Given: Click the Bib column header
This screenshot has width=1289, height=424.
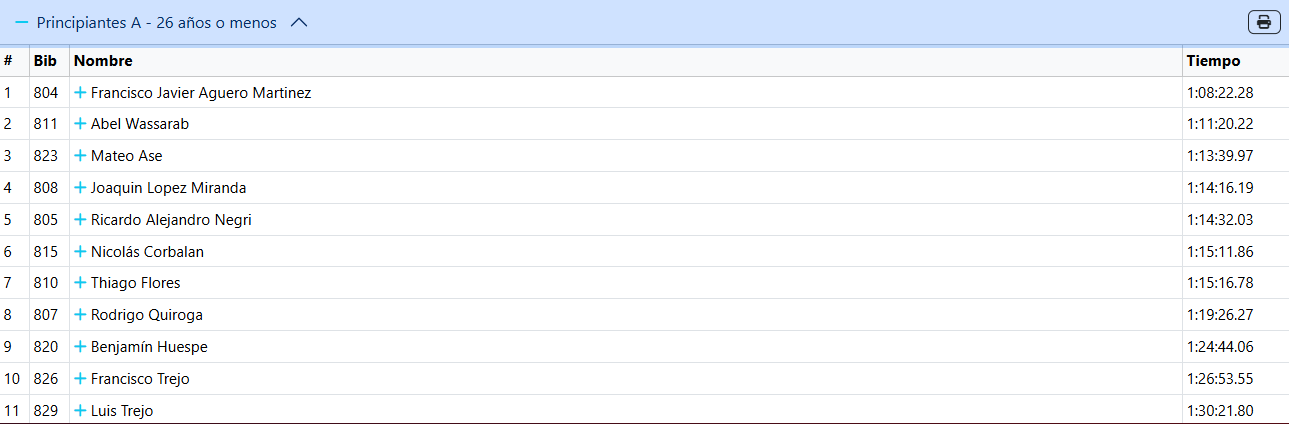Looking at the screenshot, I should click(45, 61).
